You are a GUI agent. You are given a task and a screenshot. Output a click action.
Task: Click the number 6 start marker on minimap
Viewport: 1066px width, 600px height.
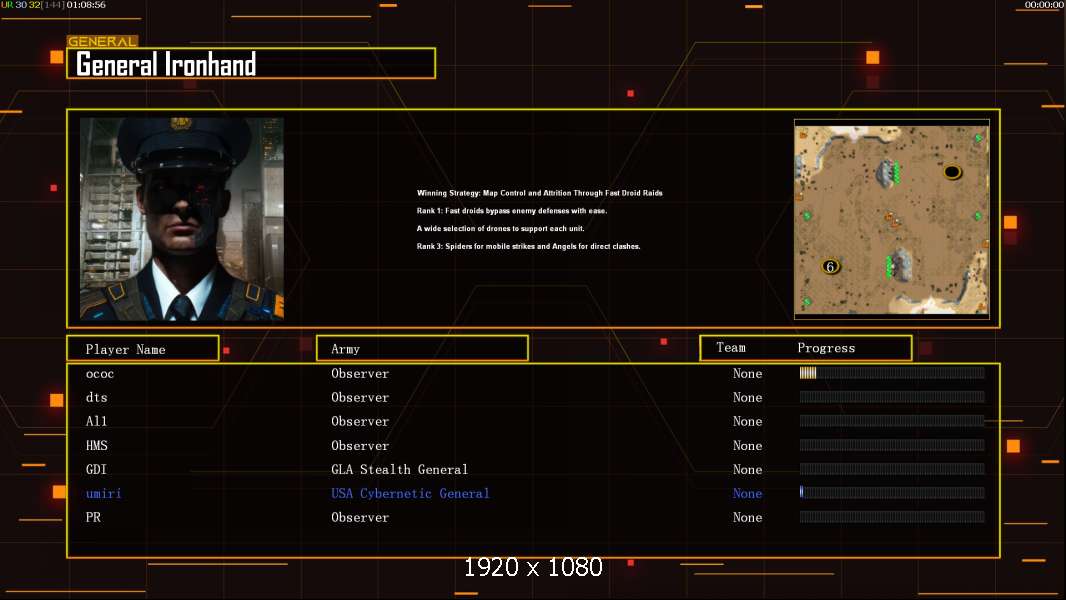830,266
